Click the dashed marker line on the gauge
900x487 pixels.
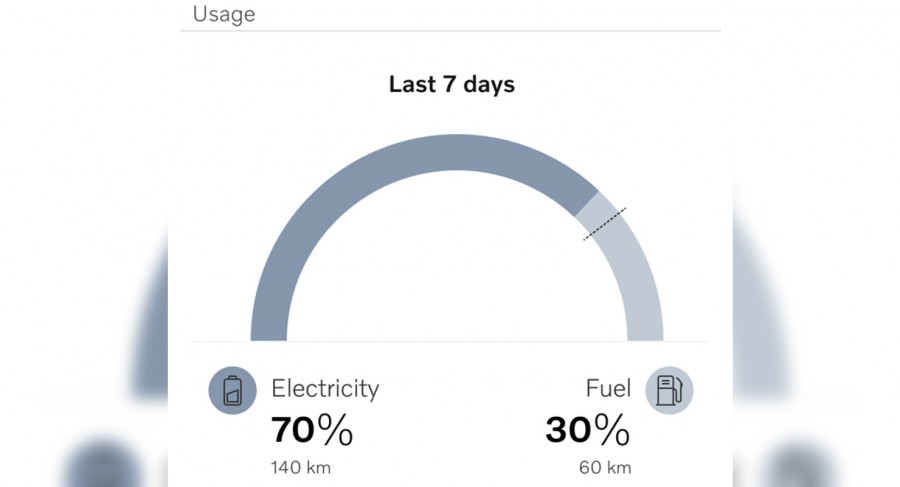click(605, 224)
